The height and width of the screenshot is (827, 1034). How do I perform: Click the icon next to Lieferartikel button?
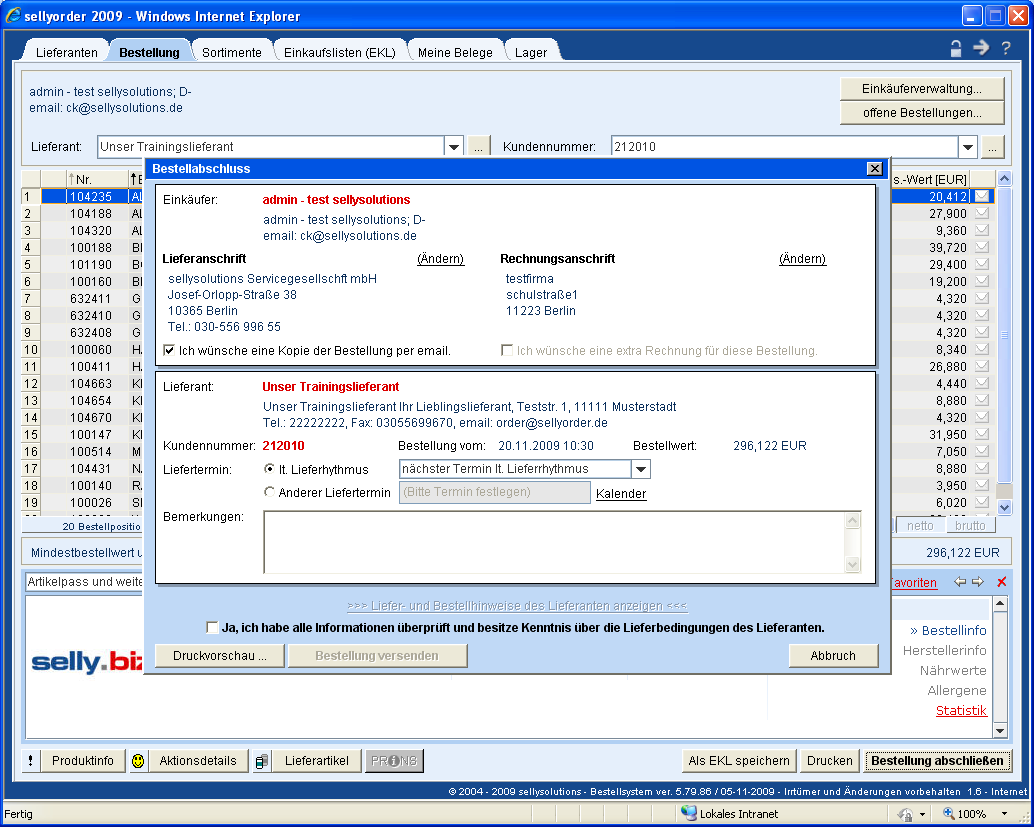[261, 761]
